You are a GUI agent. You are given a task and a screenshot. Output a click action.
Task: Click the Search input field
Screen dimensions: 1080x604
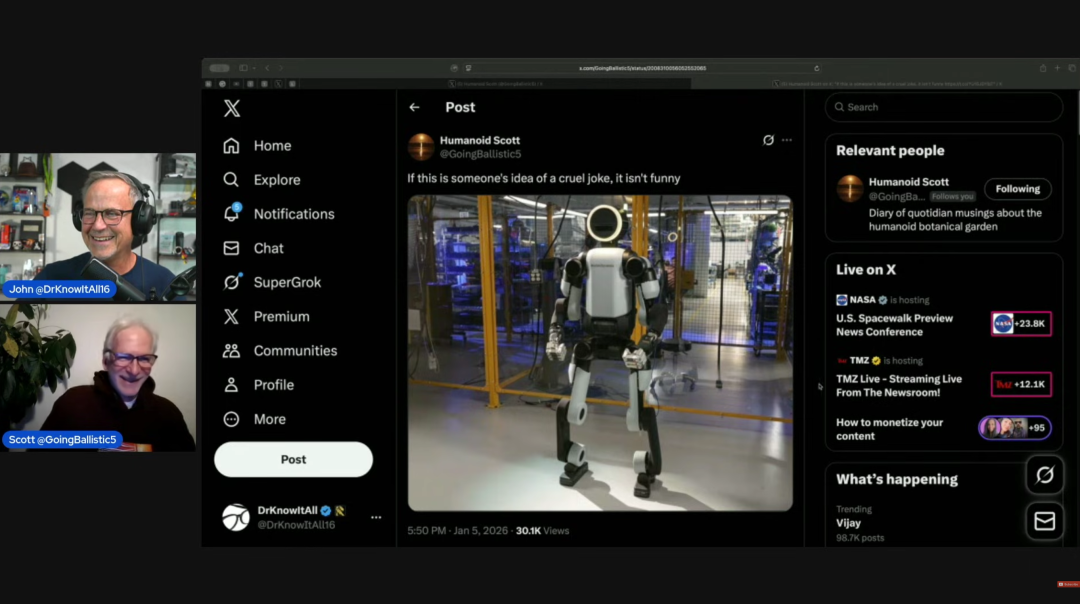950,107
